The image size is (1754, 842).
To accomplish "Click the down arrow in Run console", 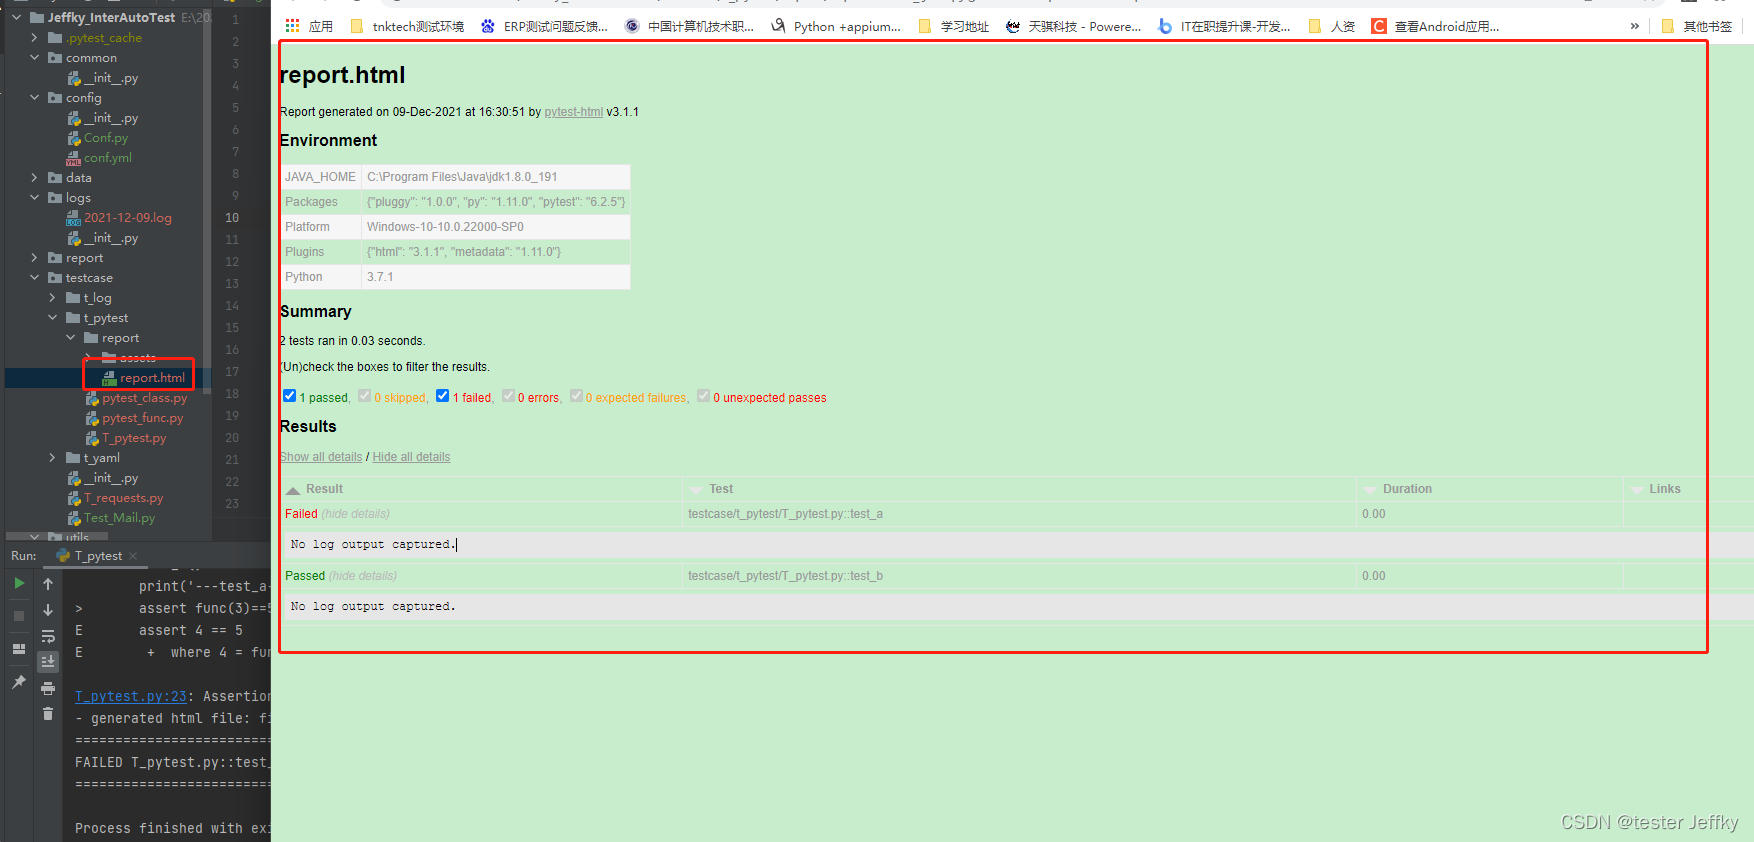I will (48, 609).
